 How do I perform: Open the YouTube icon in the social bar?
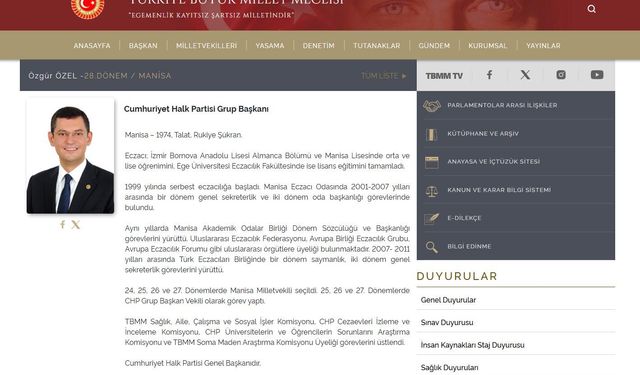click(x=597, y=75)
